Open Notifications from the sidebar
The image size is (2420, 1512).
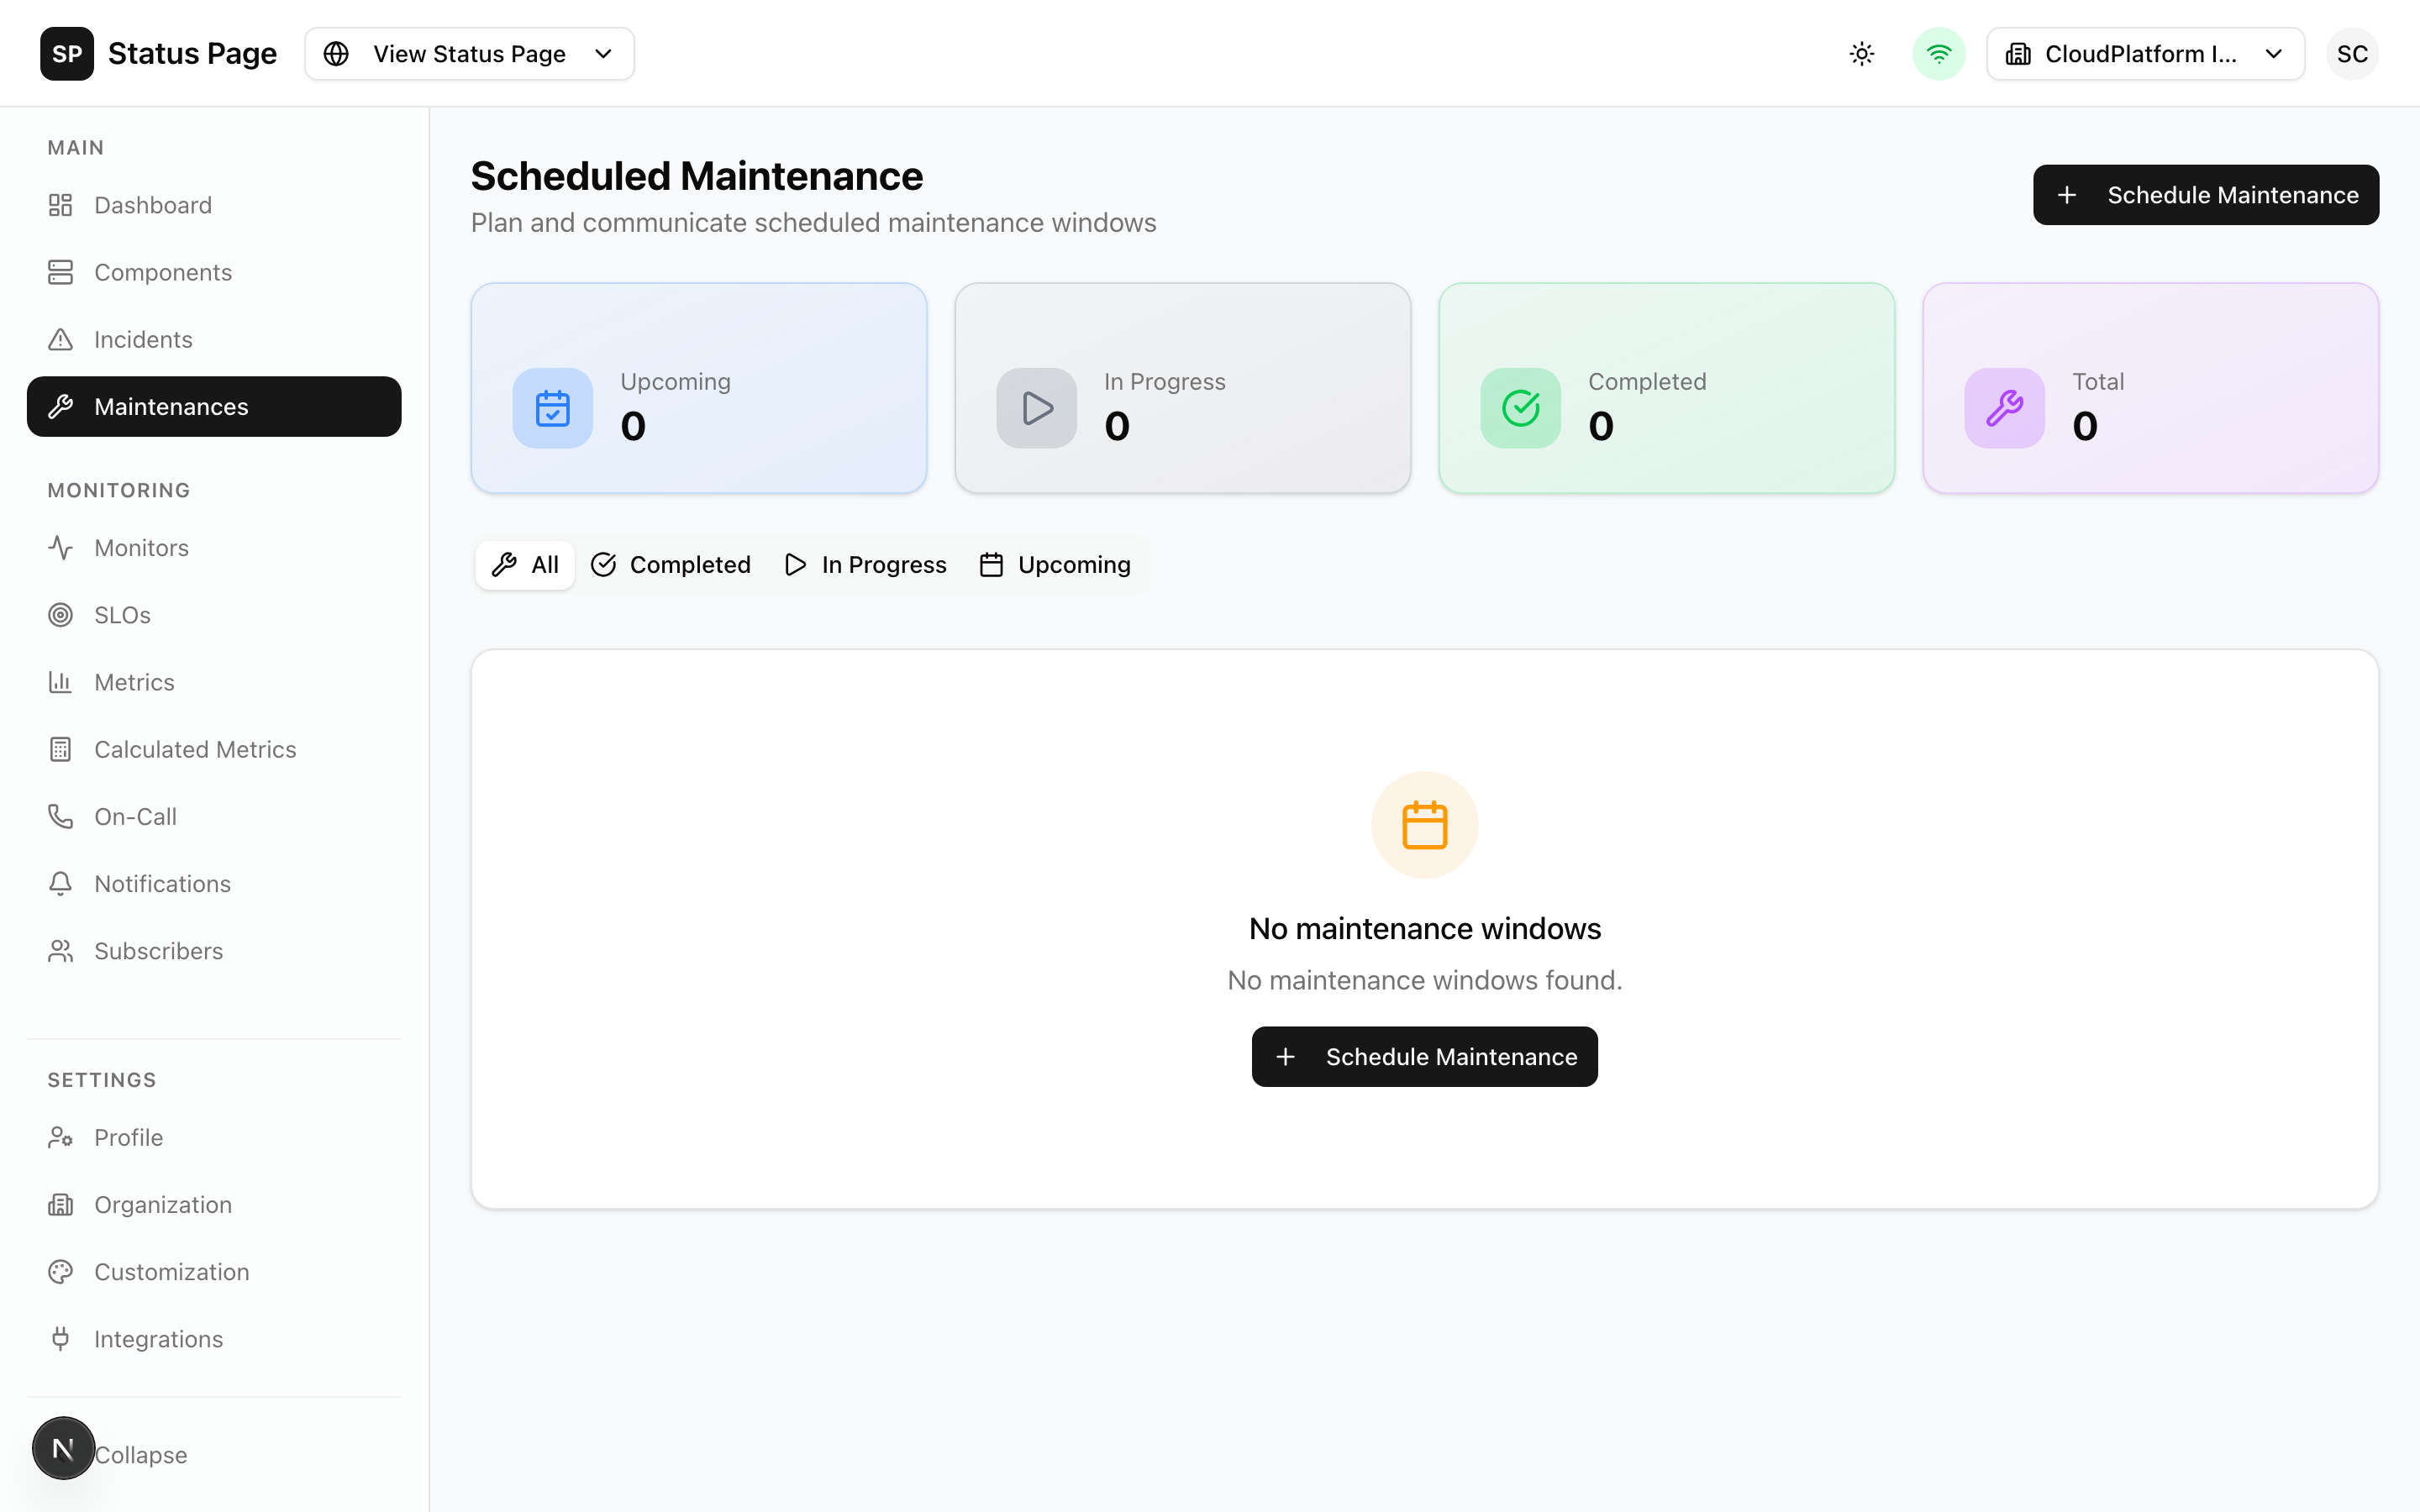(x=162, y=883)
